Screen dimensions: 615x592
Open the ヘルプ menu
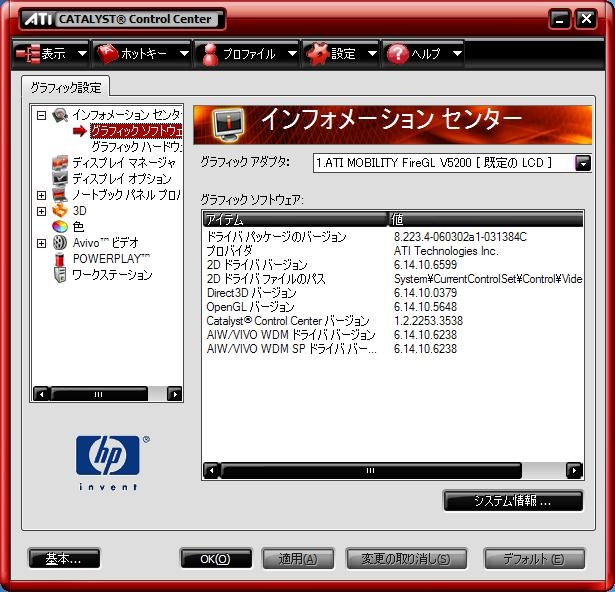click(424, 54)
